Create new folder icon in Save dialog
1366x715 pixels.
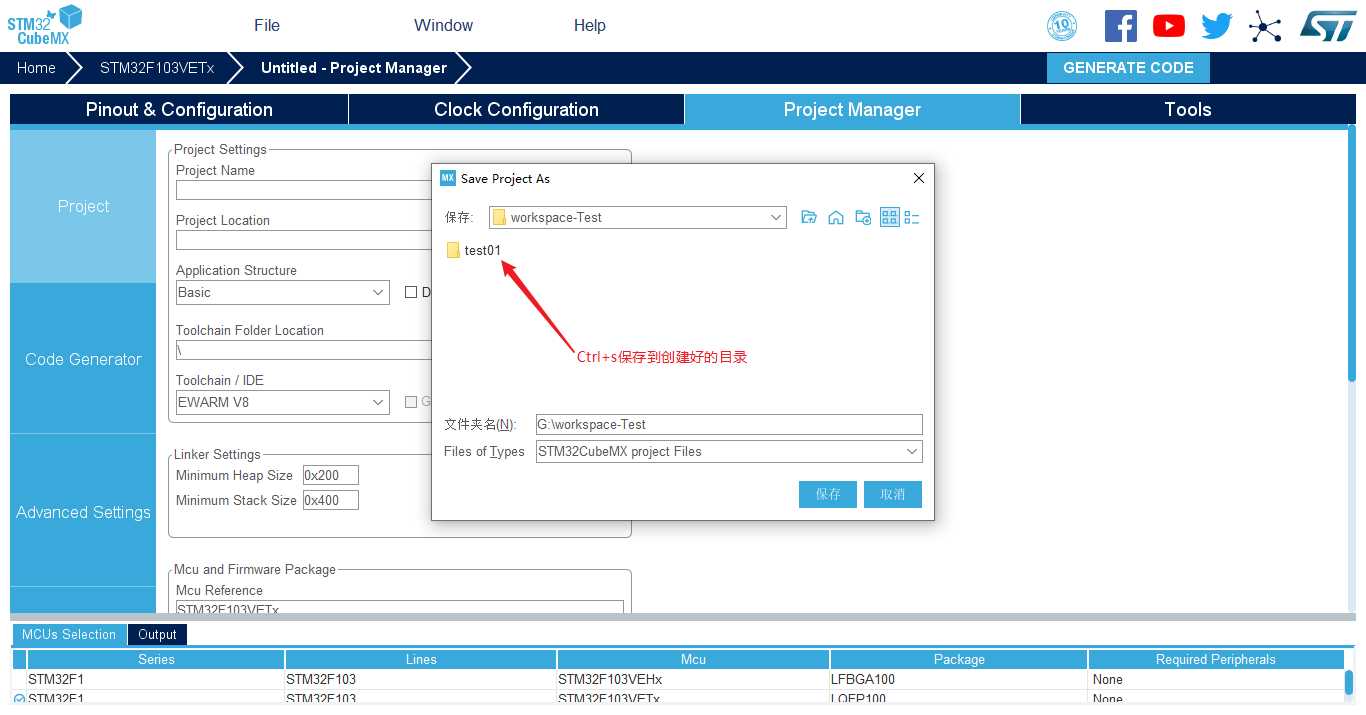(x=863, y=217)
